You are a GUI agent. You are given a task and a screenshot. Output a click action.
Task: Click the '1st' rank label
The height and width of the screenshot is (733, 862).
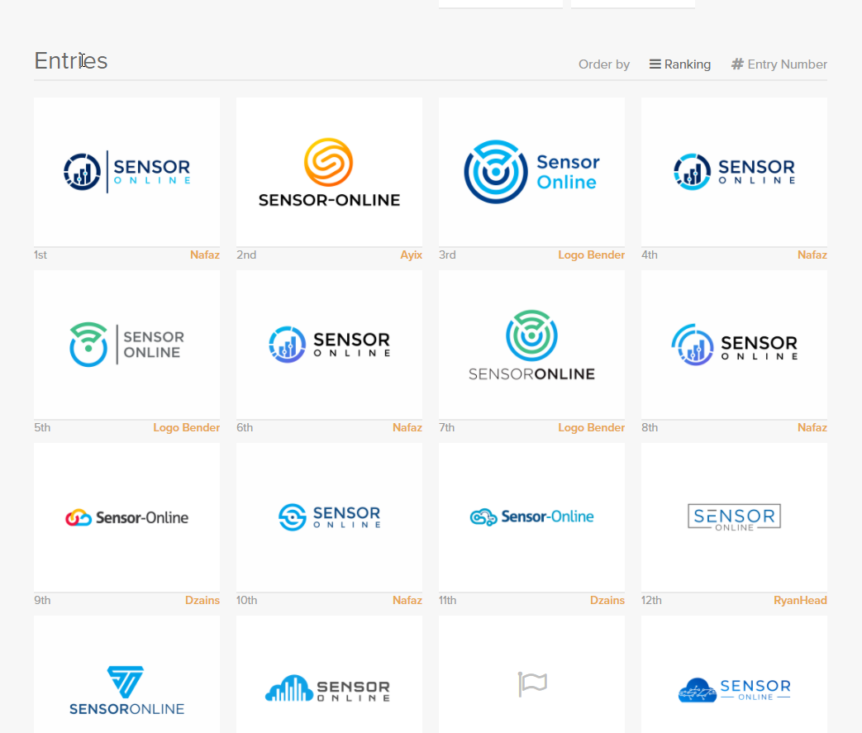pos(40,255)
